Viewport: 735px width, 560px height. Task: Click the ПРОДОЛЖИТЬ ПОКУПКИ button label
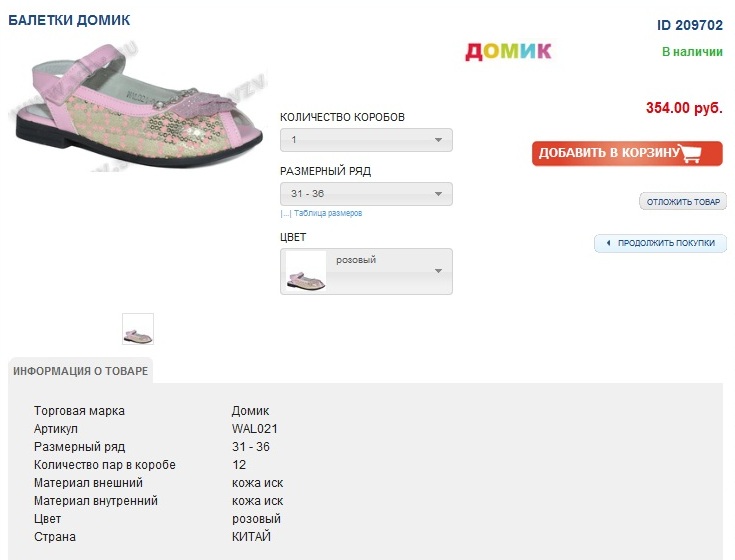(x=666, y=243)
